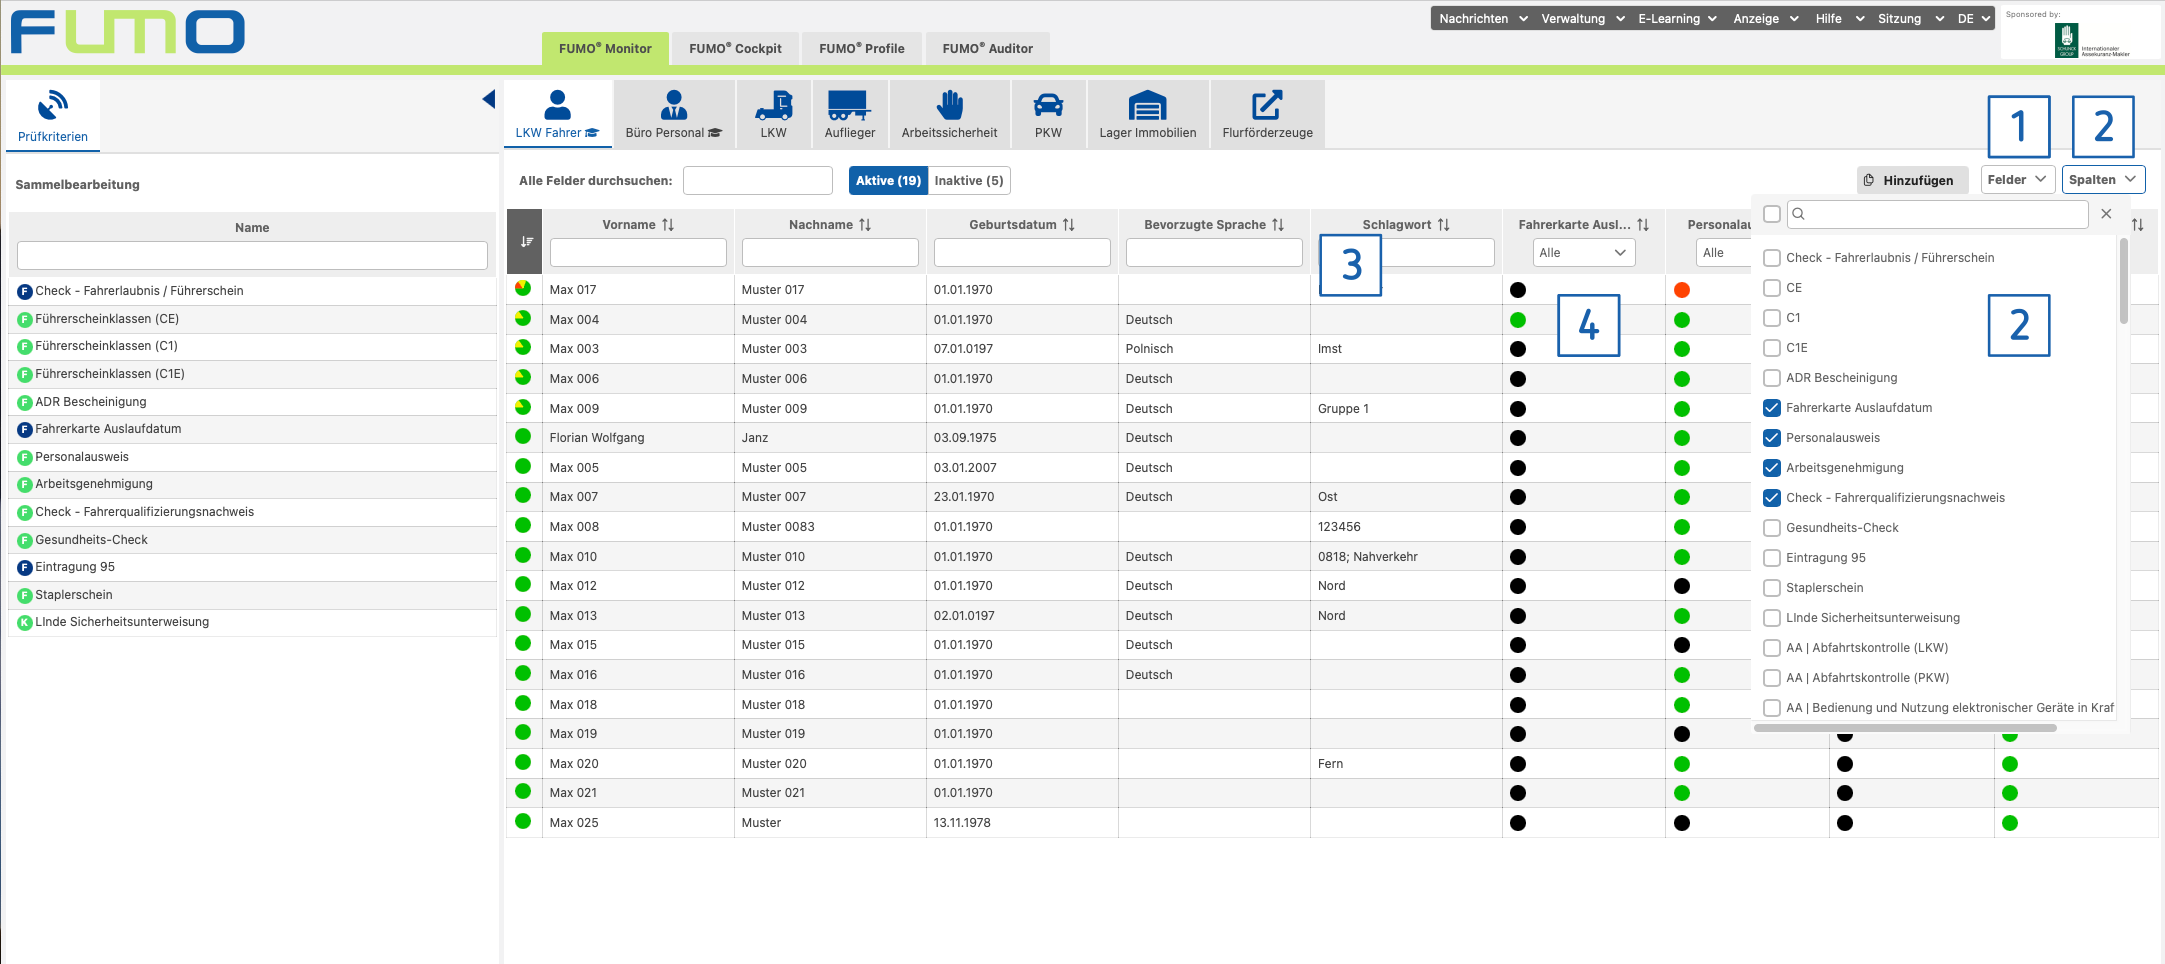
Task: Click the Vorname filter input
Action: pos(638,253)
